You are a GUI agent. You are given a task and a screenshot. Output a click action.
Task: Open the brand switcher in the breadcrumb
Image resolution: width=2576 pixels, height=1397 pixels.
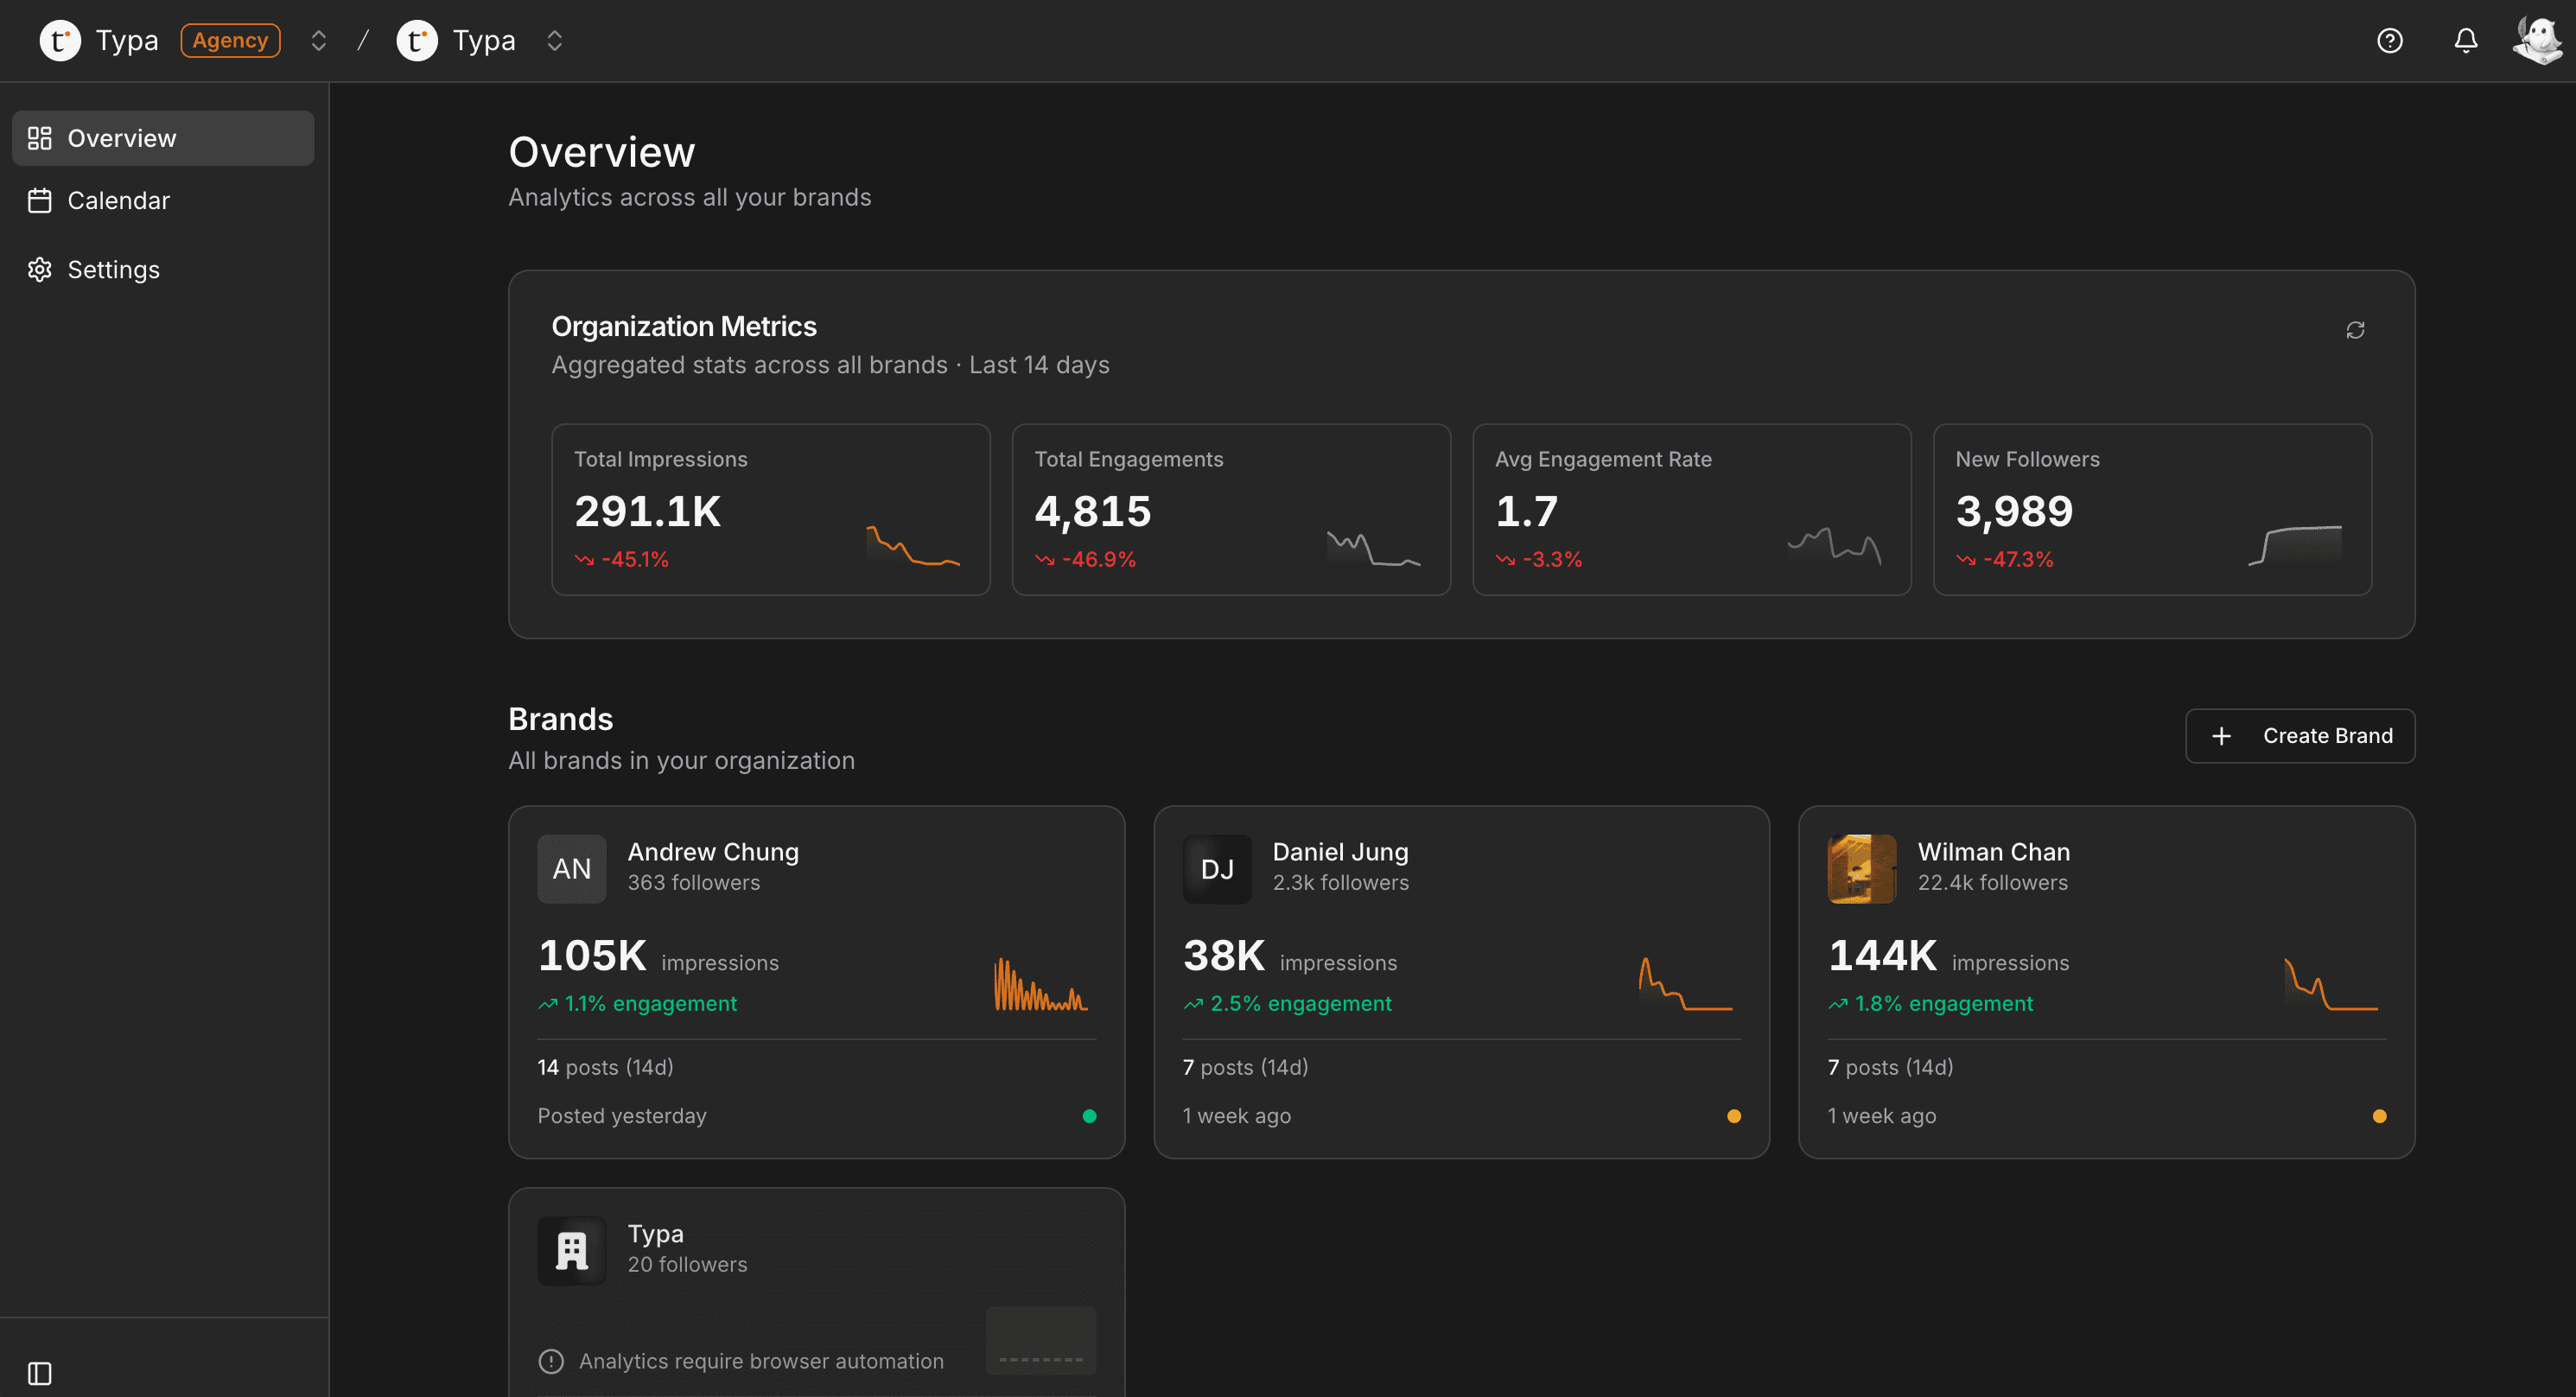553,40
